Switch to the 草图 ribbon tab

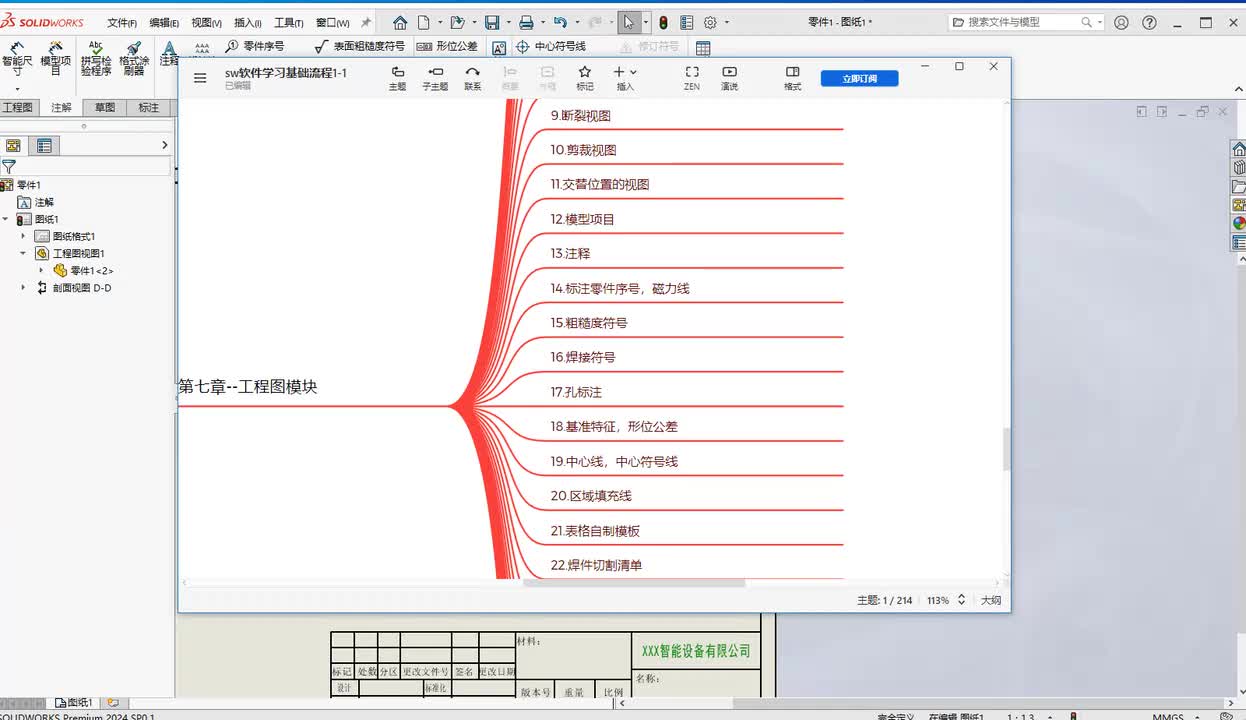click(105, 108)
